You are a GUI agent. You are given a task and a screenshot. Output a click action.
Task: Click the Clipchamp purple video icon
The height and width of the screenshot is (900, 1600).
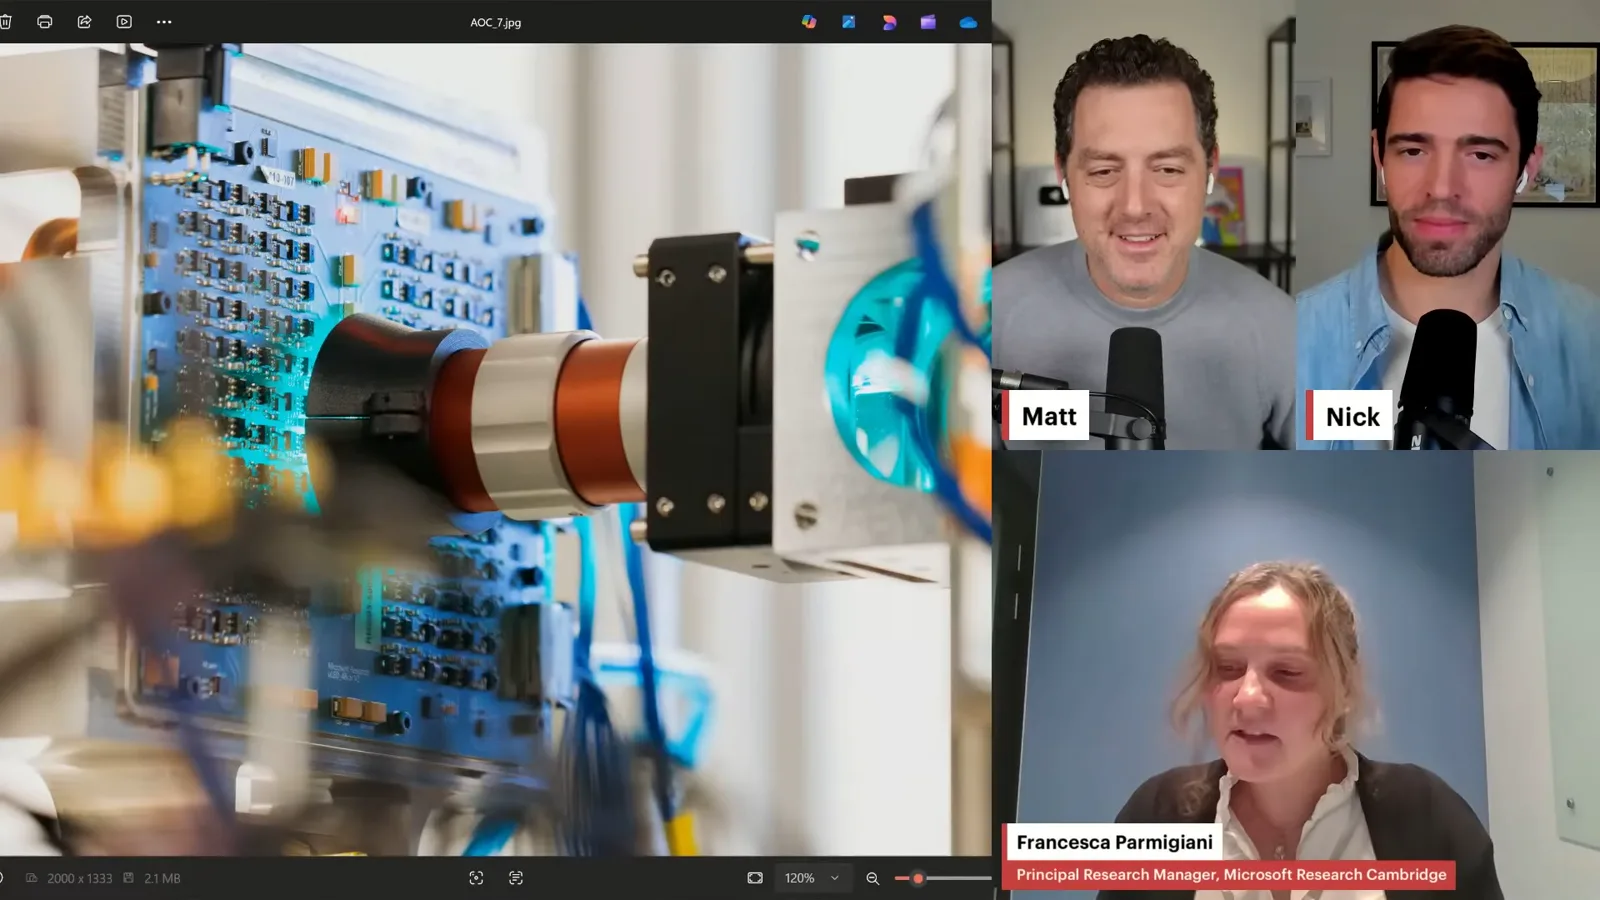[x=928, y=22]
